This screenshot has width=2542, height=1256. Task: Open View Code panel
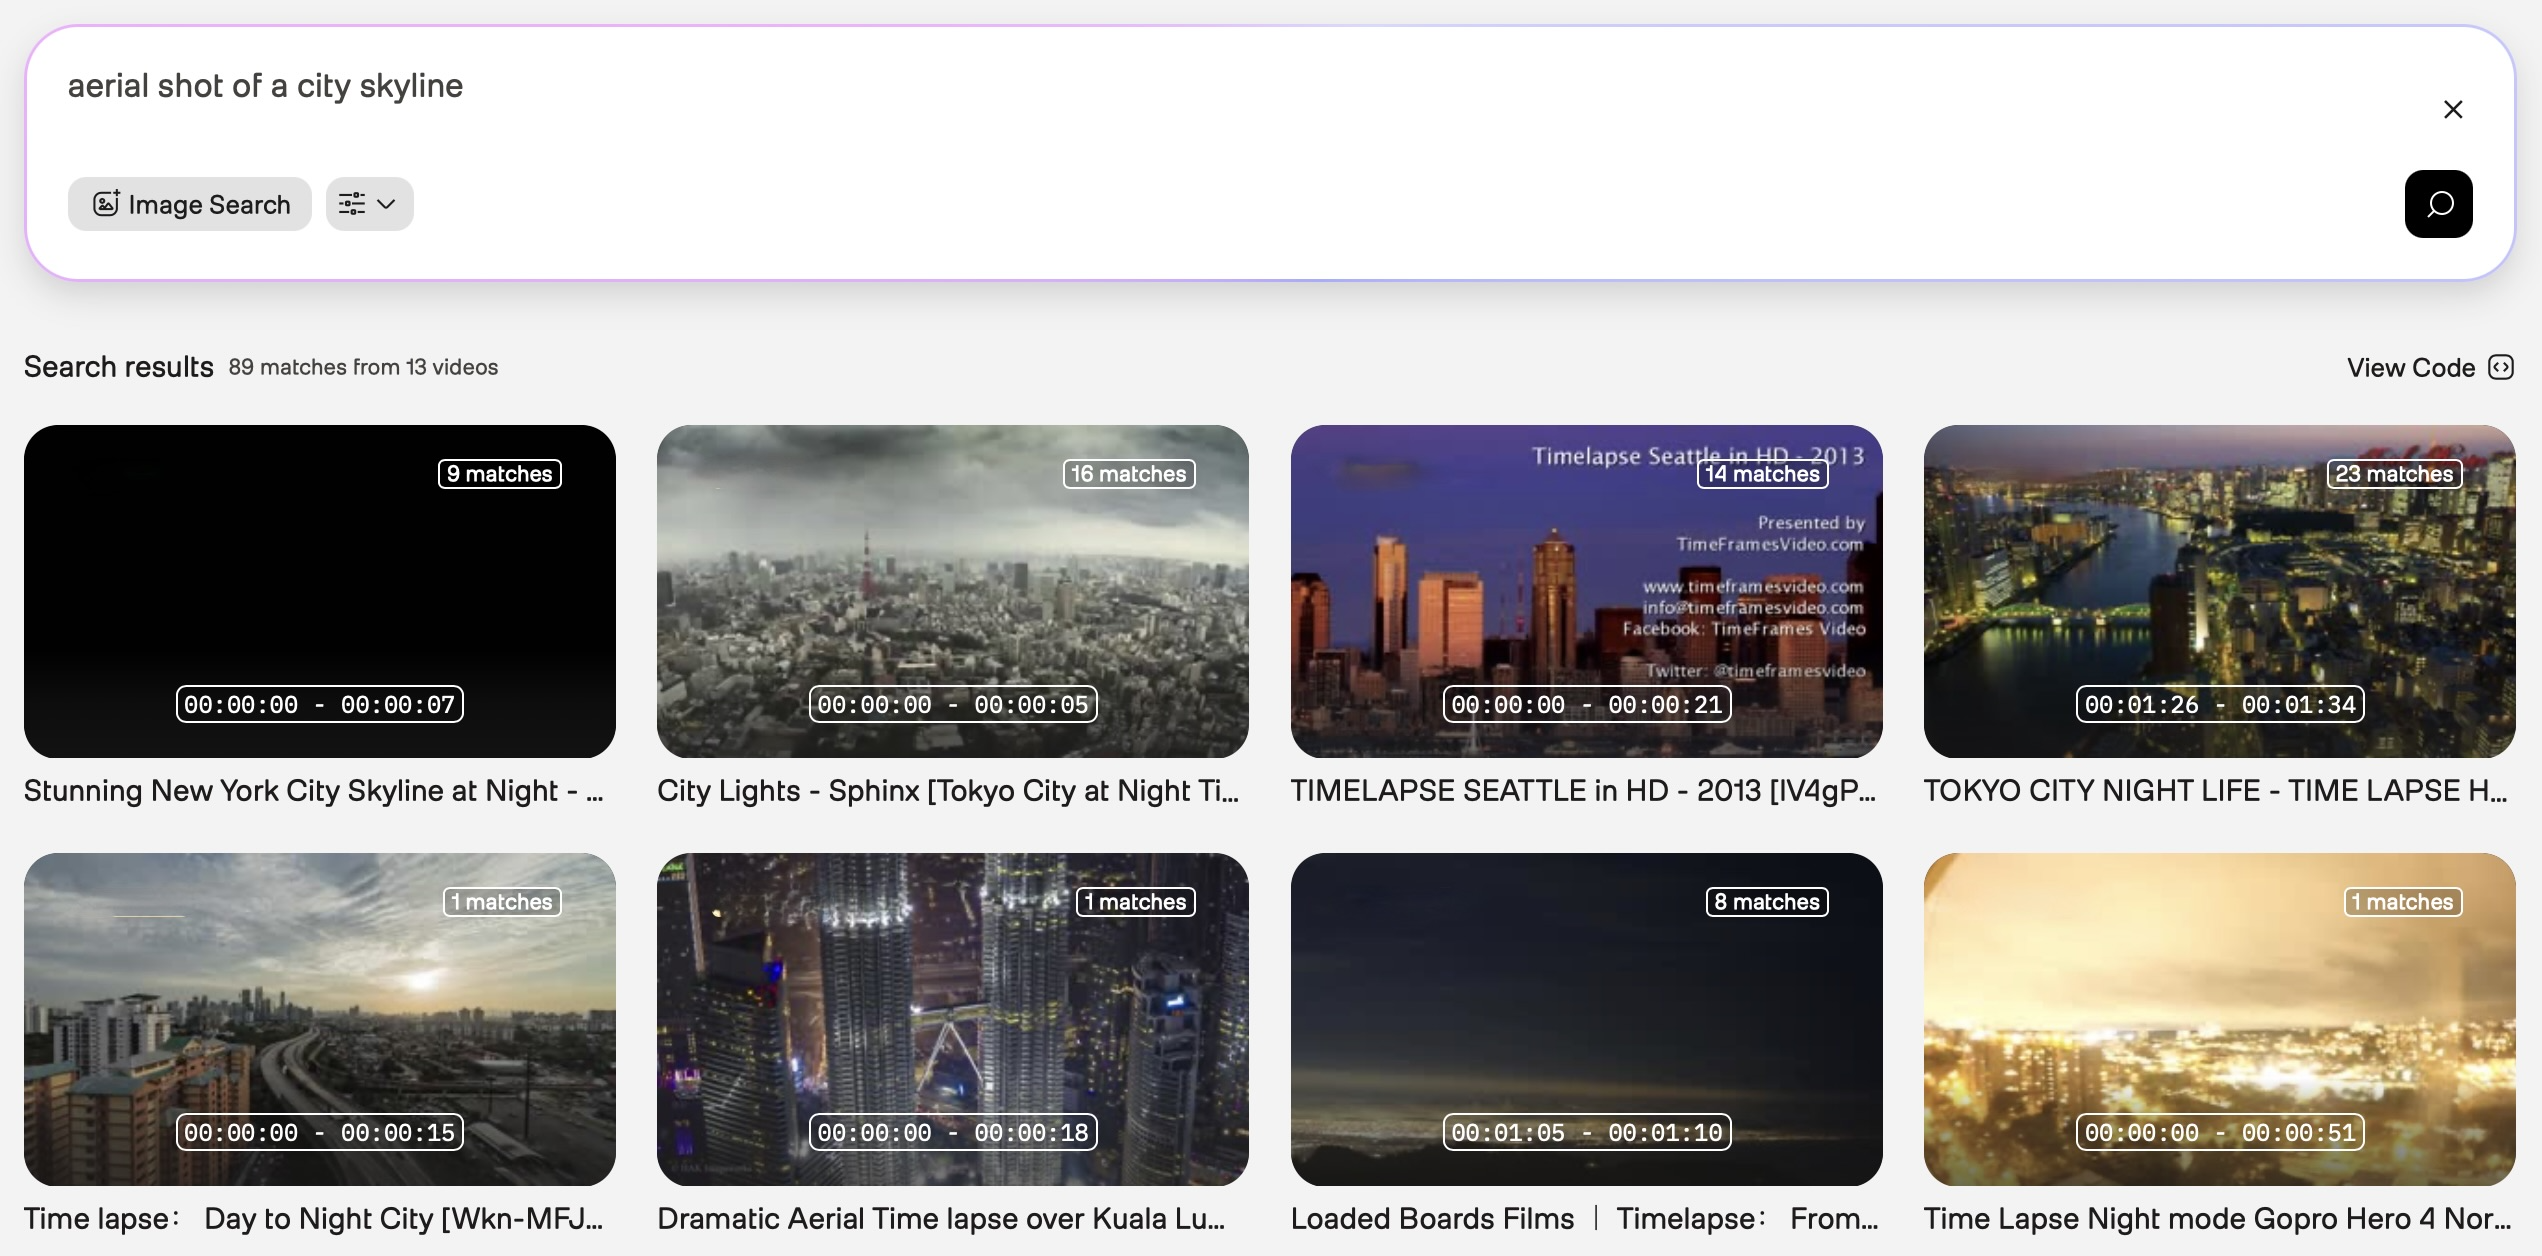coord(2410,368)
